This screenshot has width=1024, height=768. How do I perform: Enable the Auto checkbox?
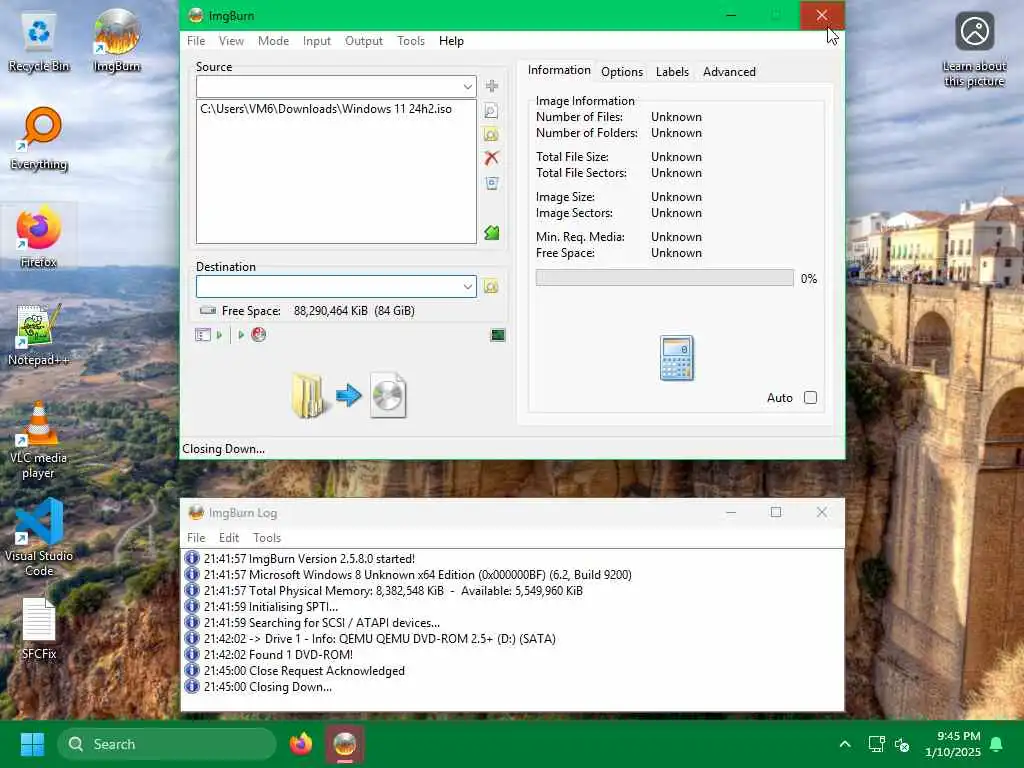[x=810, y=398]
